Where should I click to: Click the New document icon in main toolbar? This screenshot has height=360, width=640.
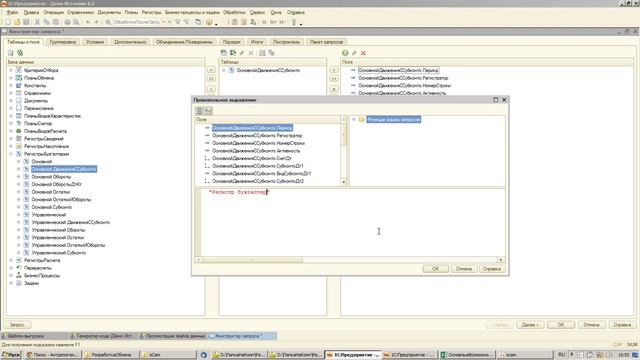point(8,22)
